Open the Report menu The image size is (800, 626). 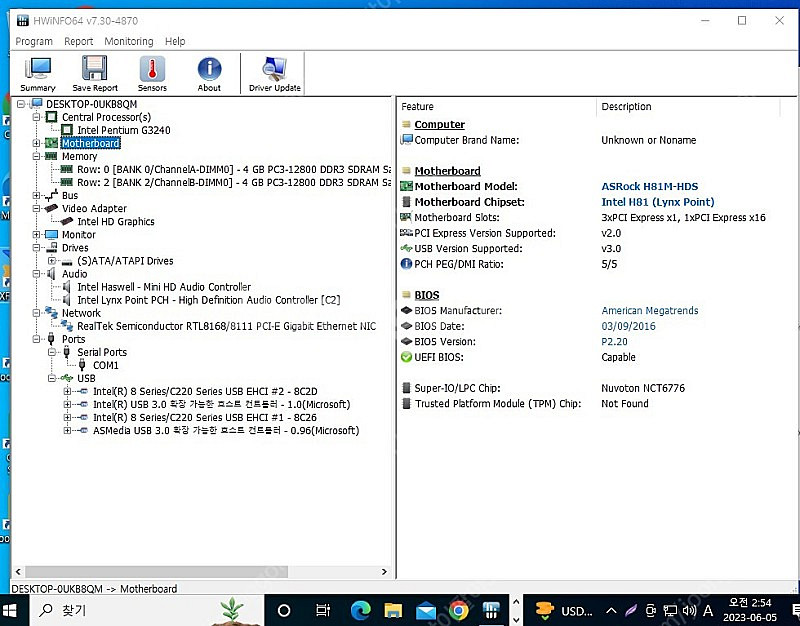pyautogui.click(x=79, y=41)
